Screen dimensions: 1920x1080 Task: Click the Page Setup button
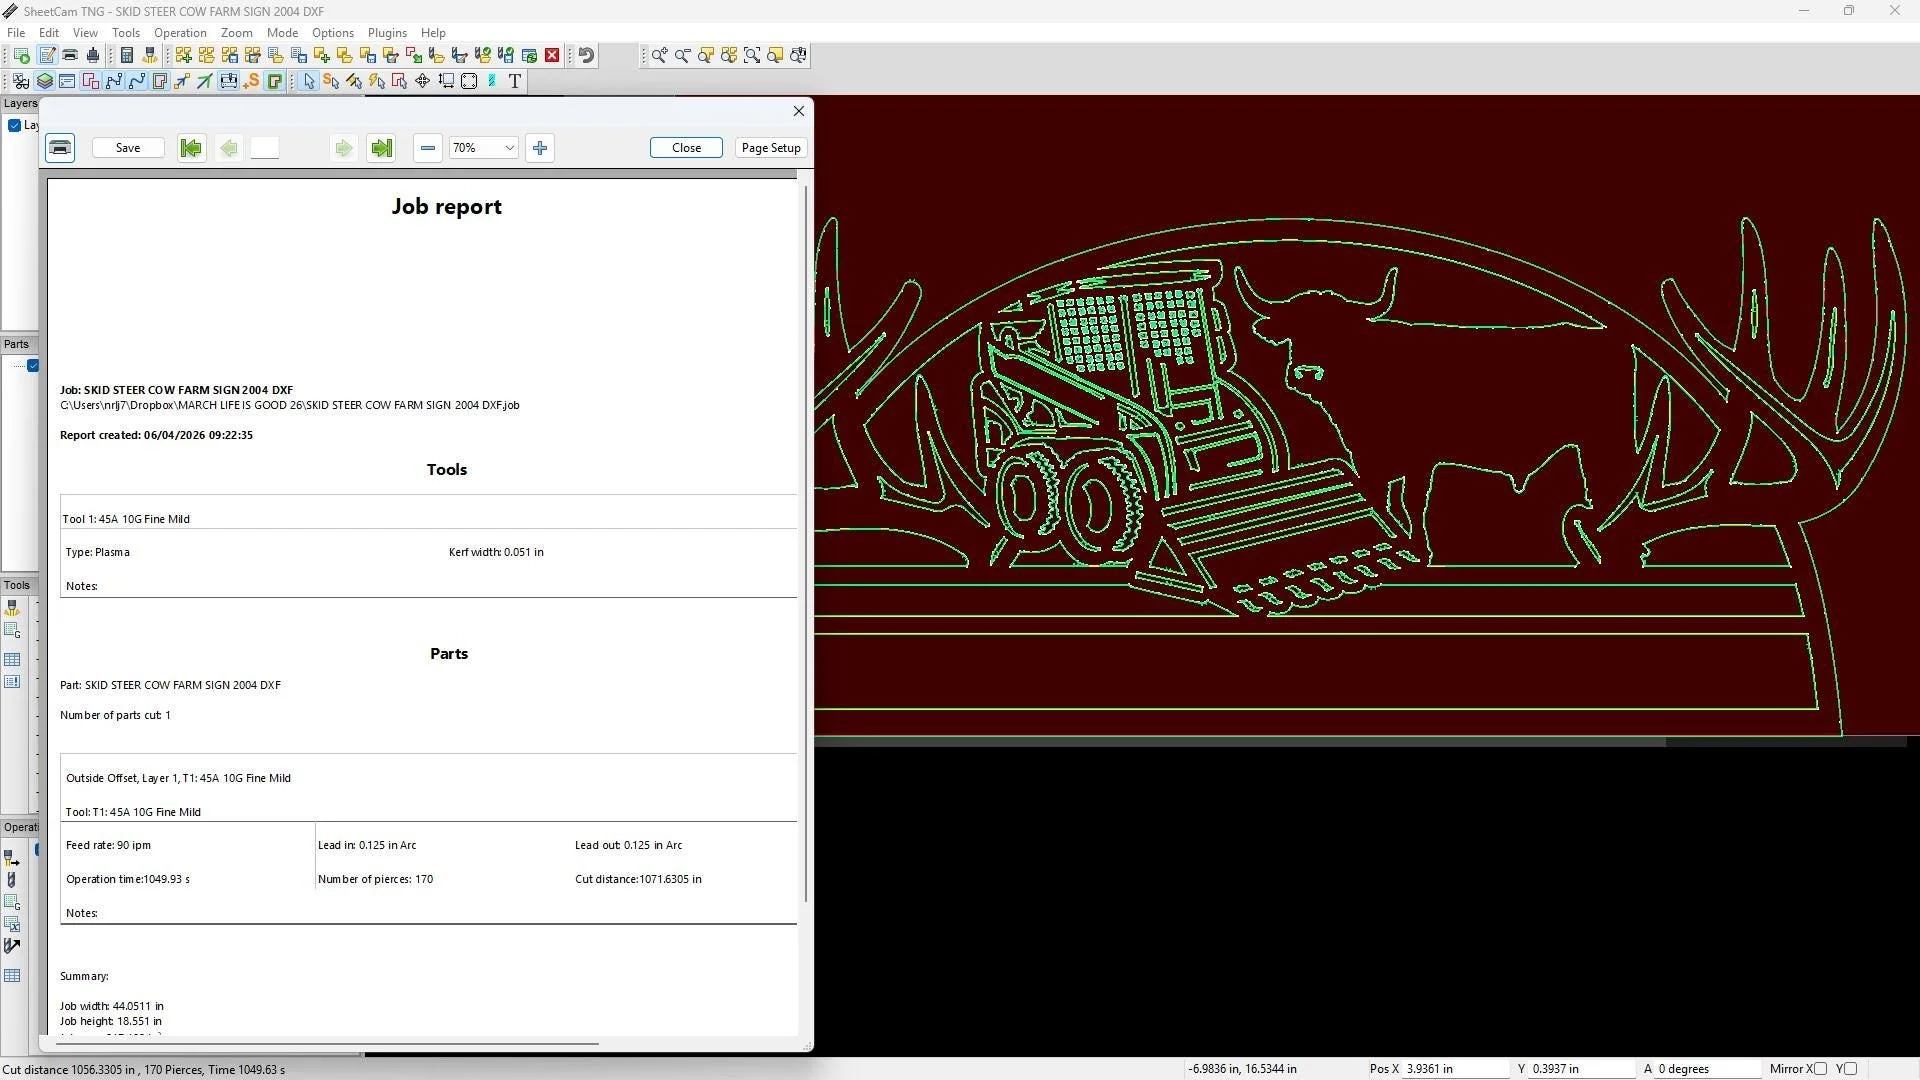pos(771,148)
